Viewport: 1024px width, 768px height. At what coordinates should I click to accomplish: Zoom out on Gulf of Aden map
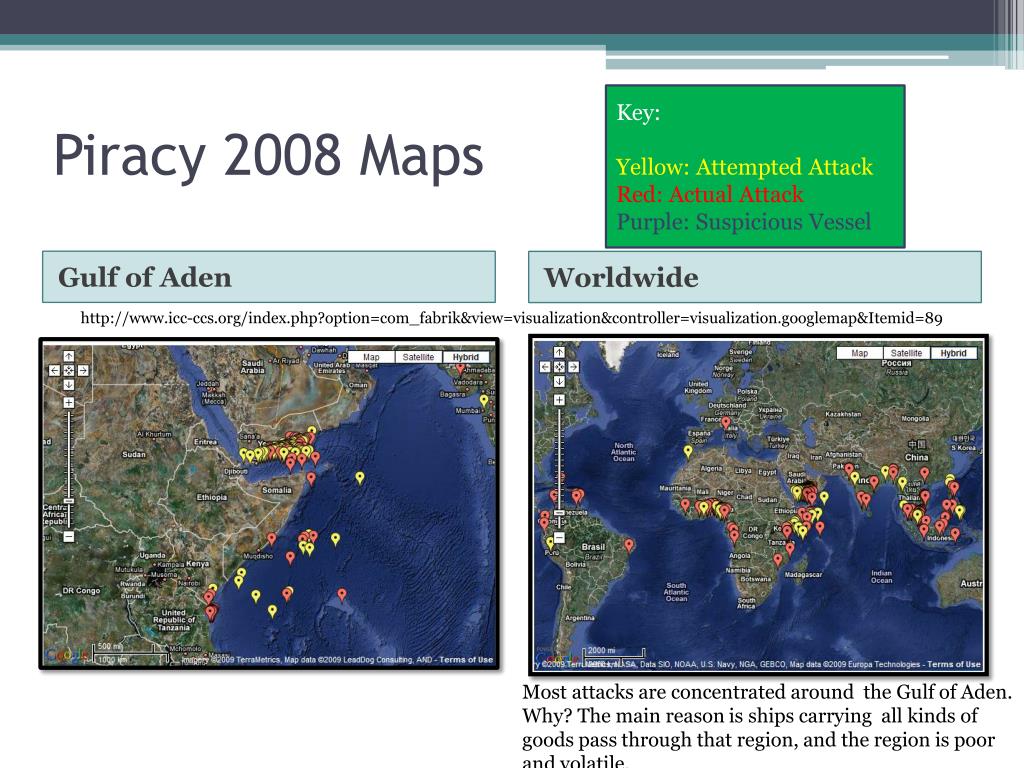coord(69,537)
